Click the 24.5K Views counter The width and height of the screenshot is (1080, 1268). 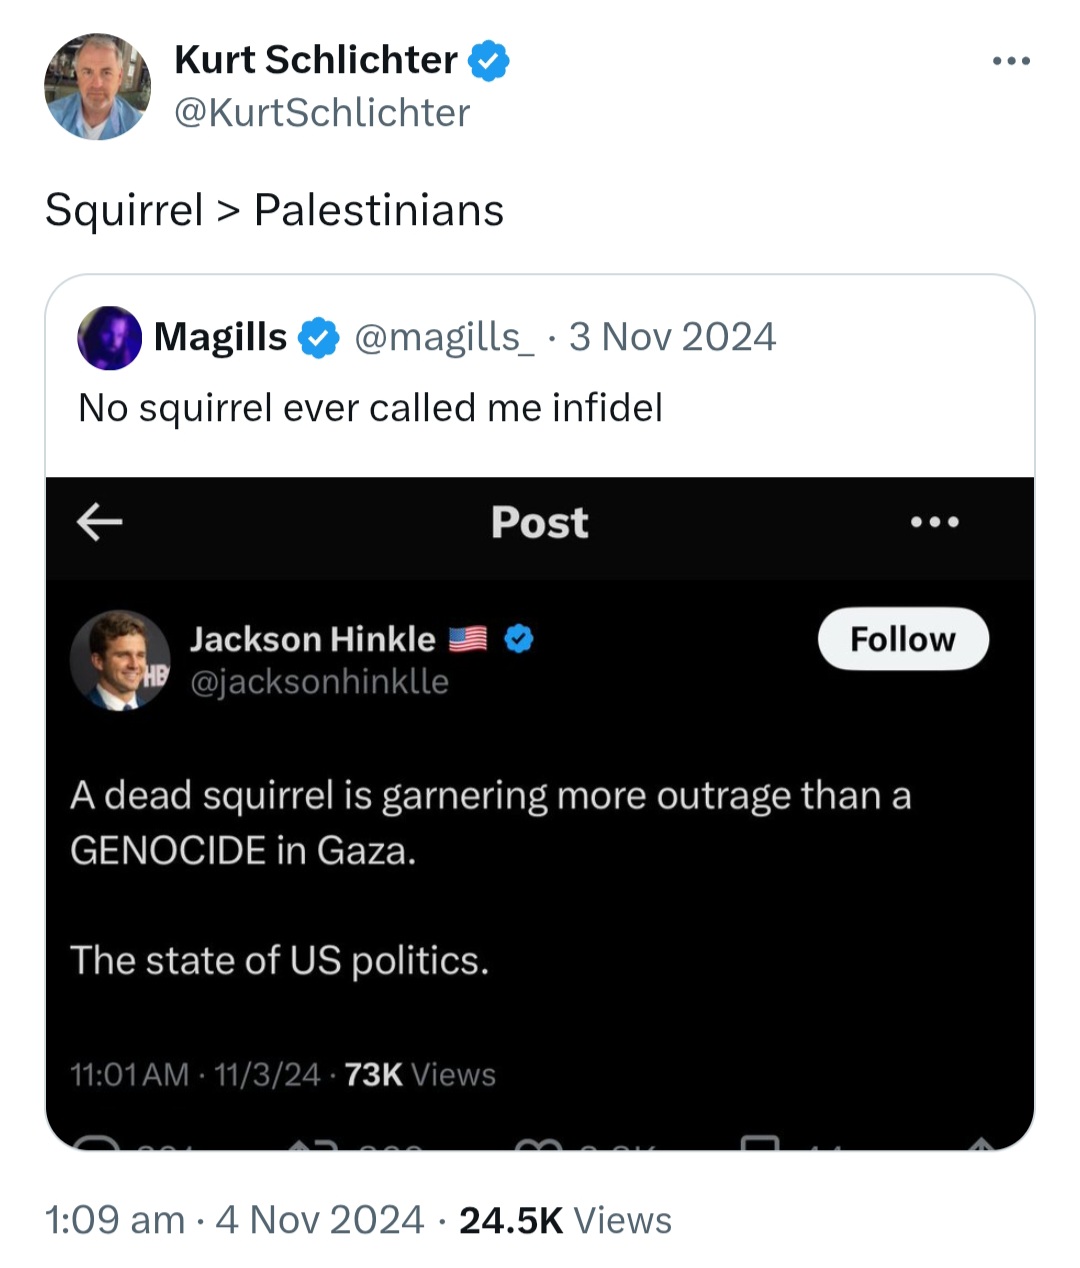565,1220
